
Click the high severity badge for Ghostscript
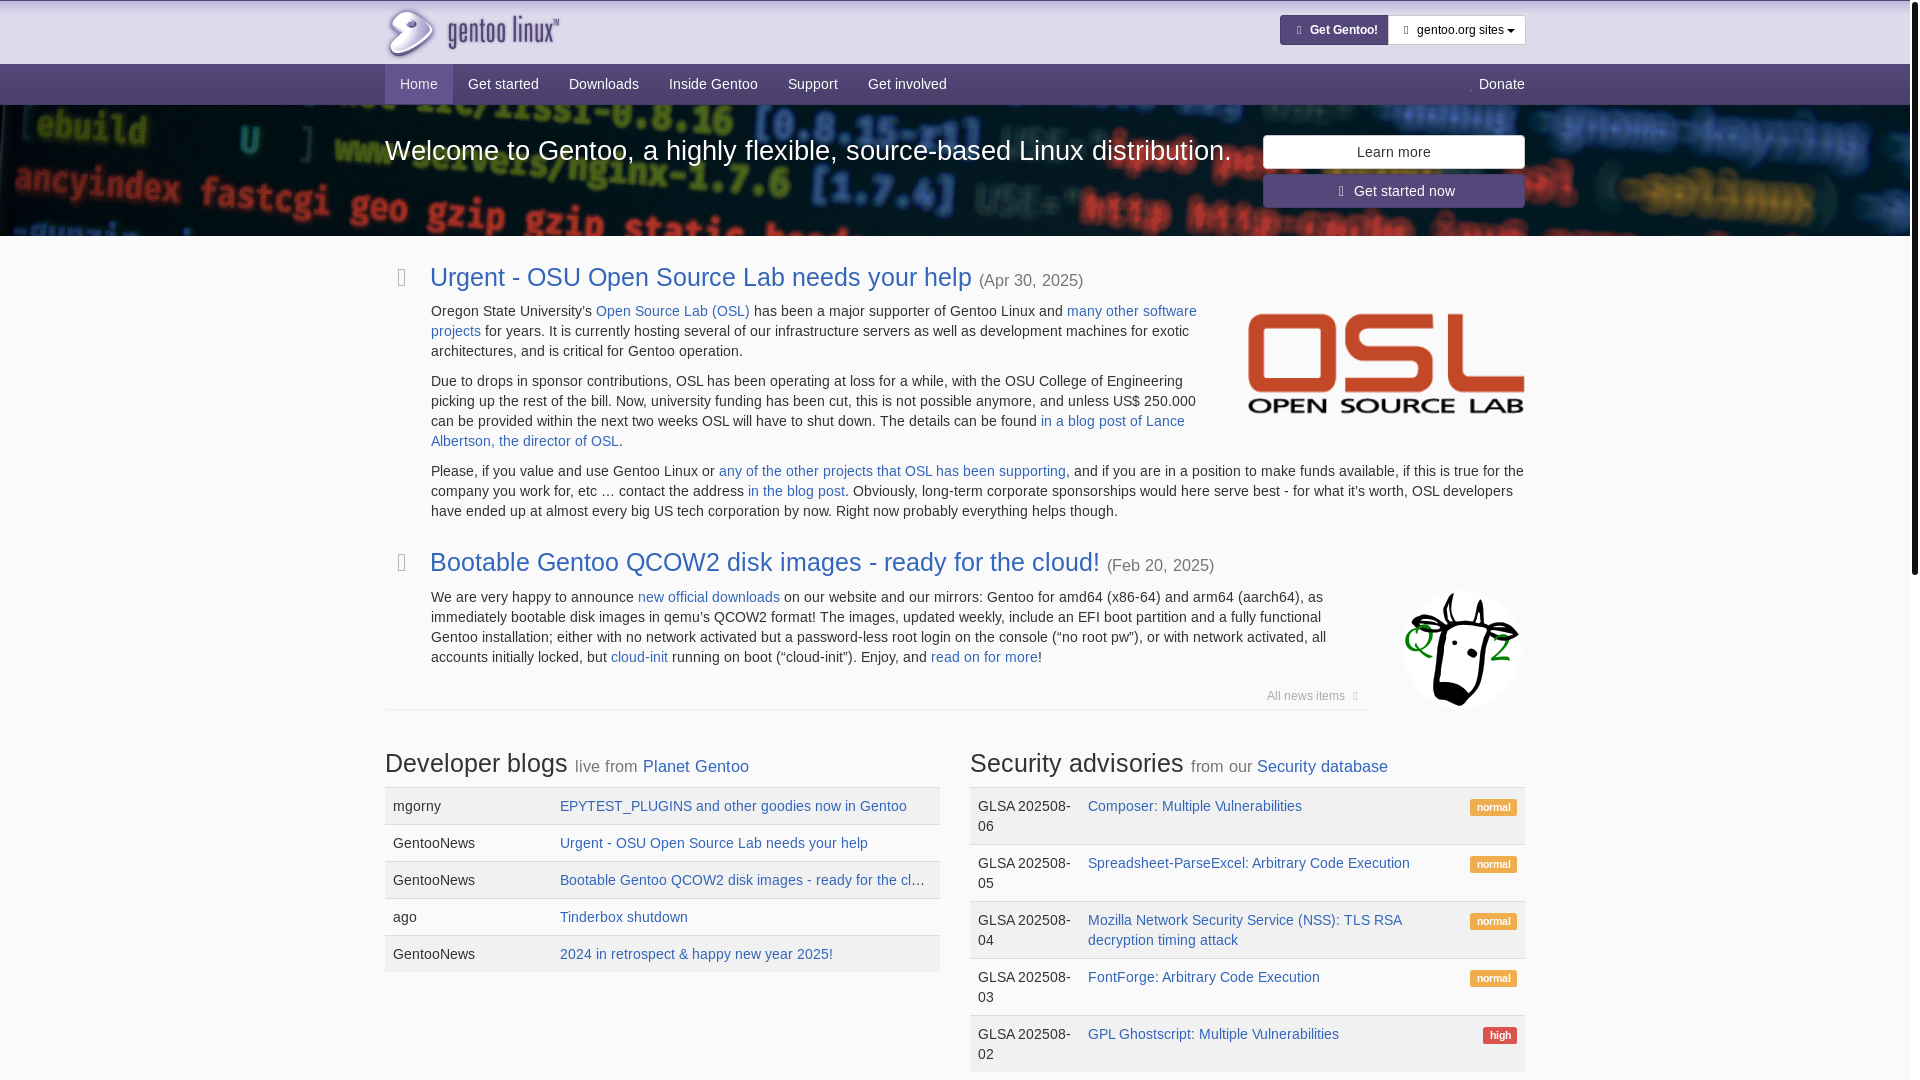click(1500, 1036)
